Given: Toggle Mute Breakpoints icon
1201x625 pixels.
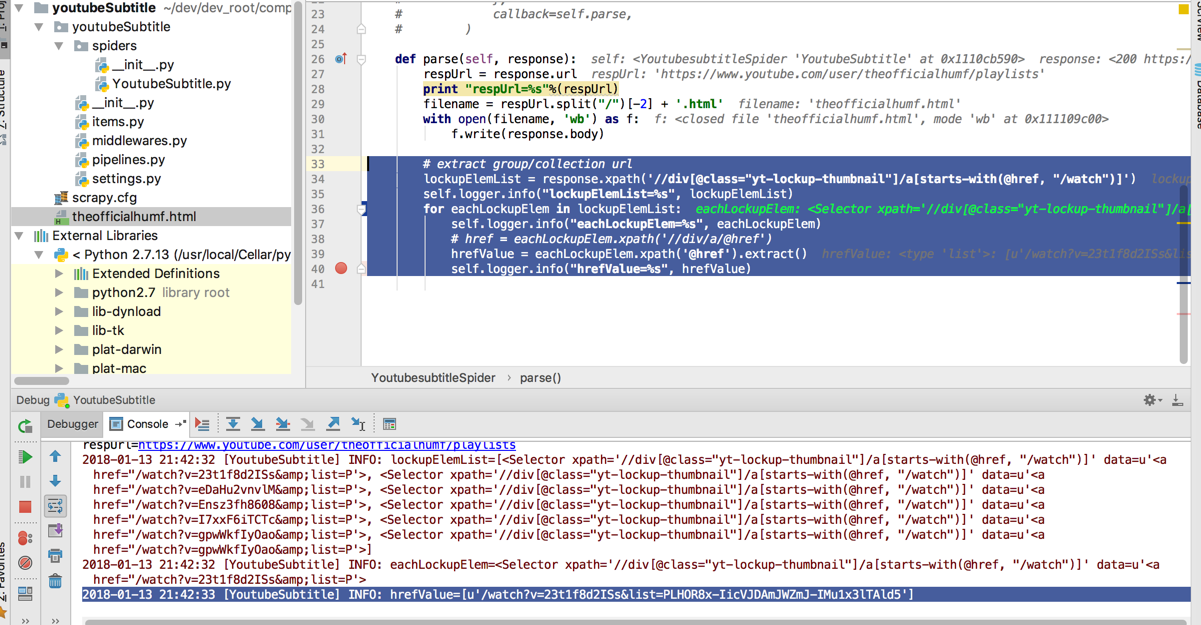Looking at the screenshot, I should pyautogui.click(x=25, y=562).
